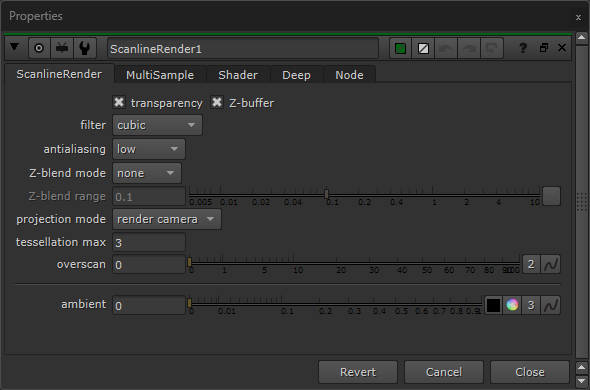Close the Properties window

578,17
